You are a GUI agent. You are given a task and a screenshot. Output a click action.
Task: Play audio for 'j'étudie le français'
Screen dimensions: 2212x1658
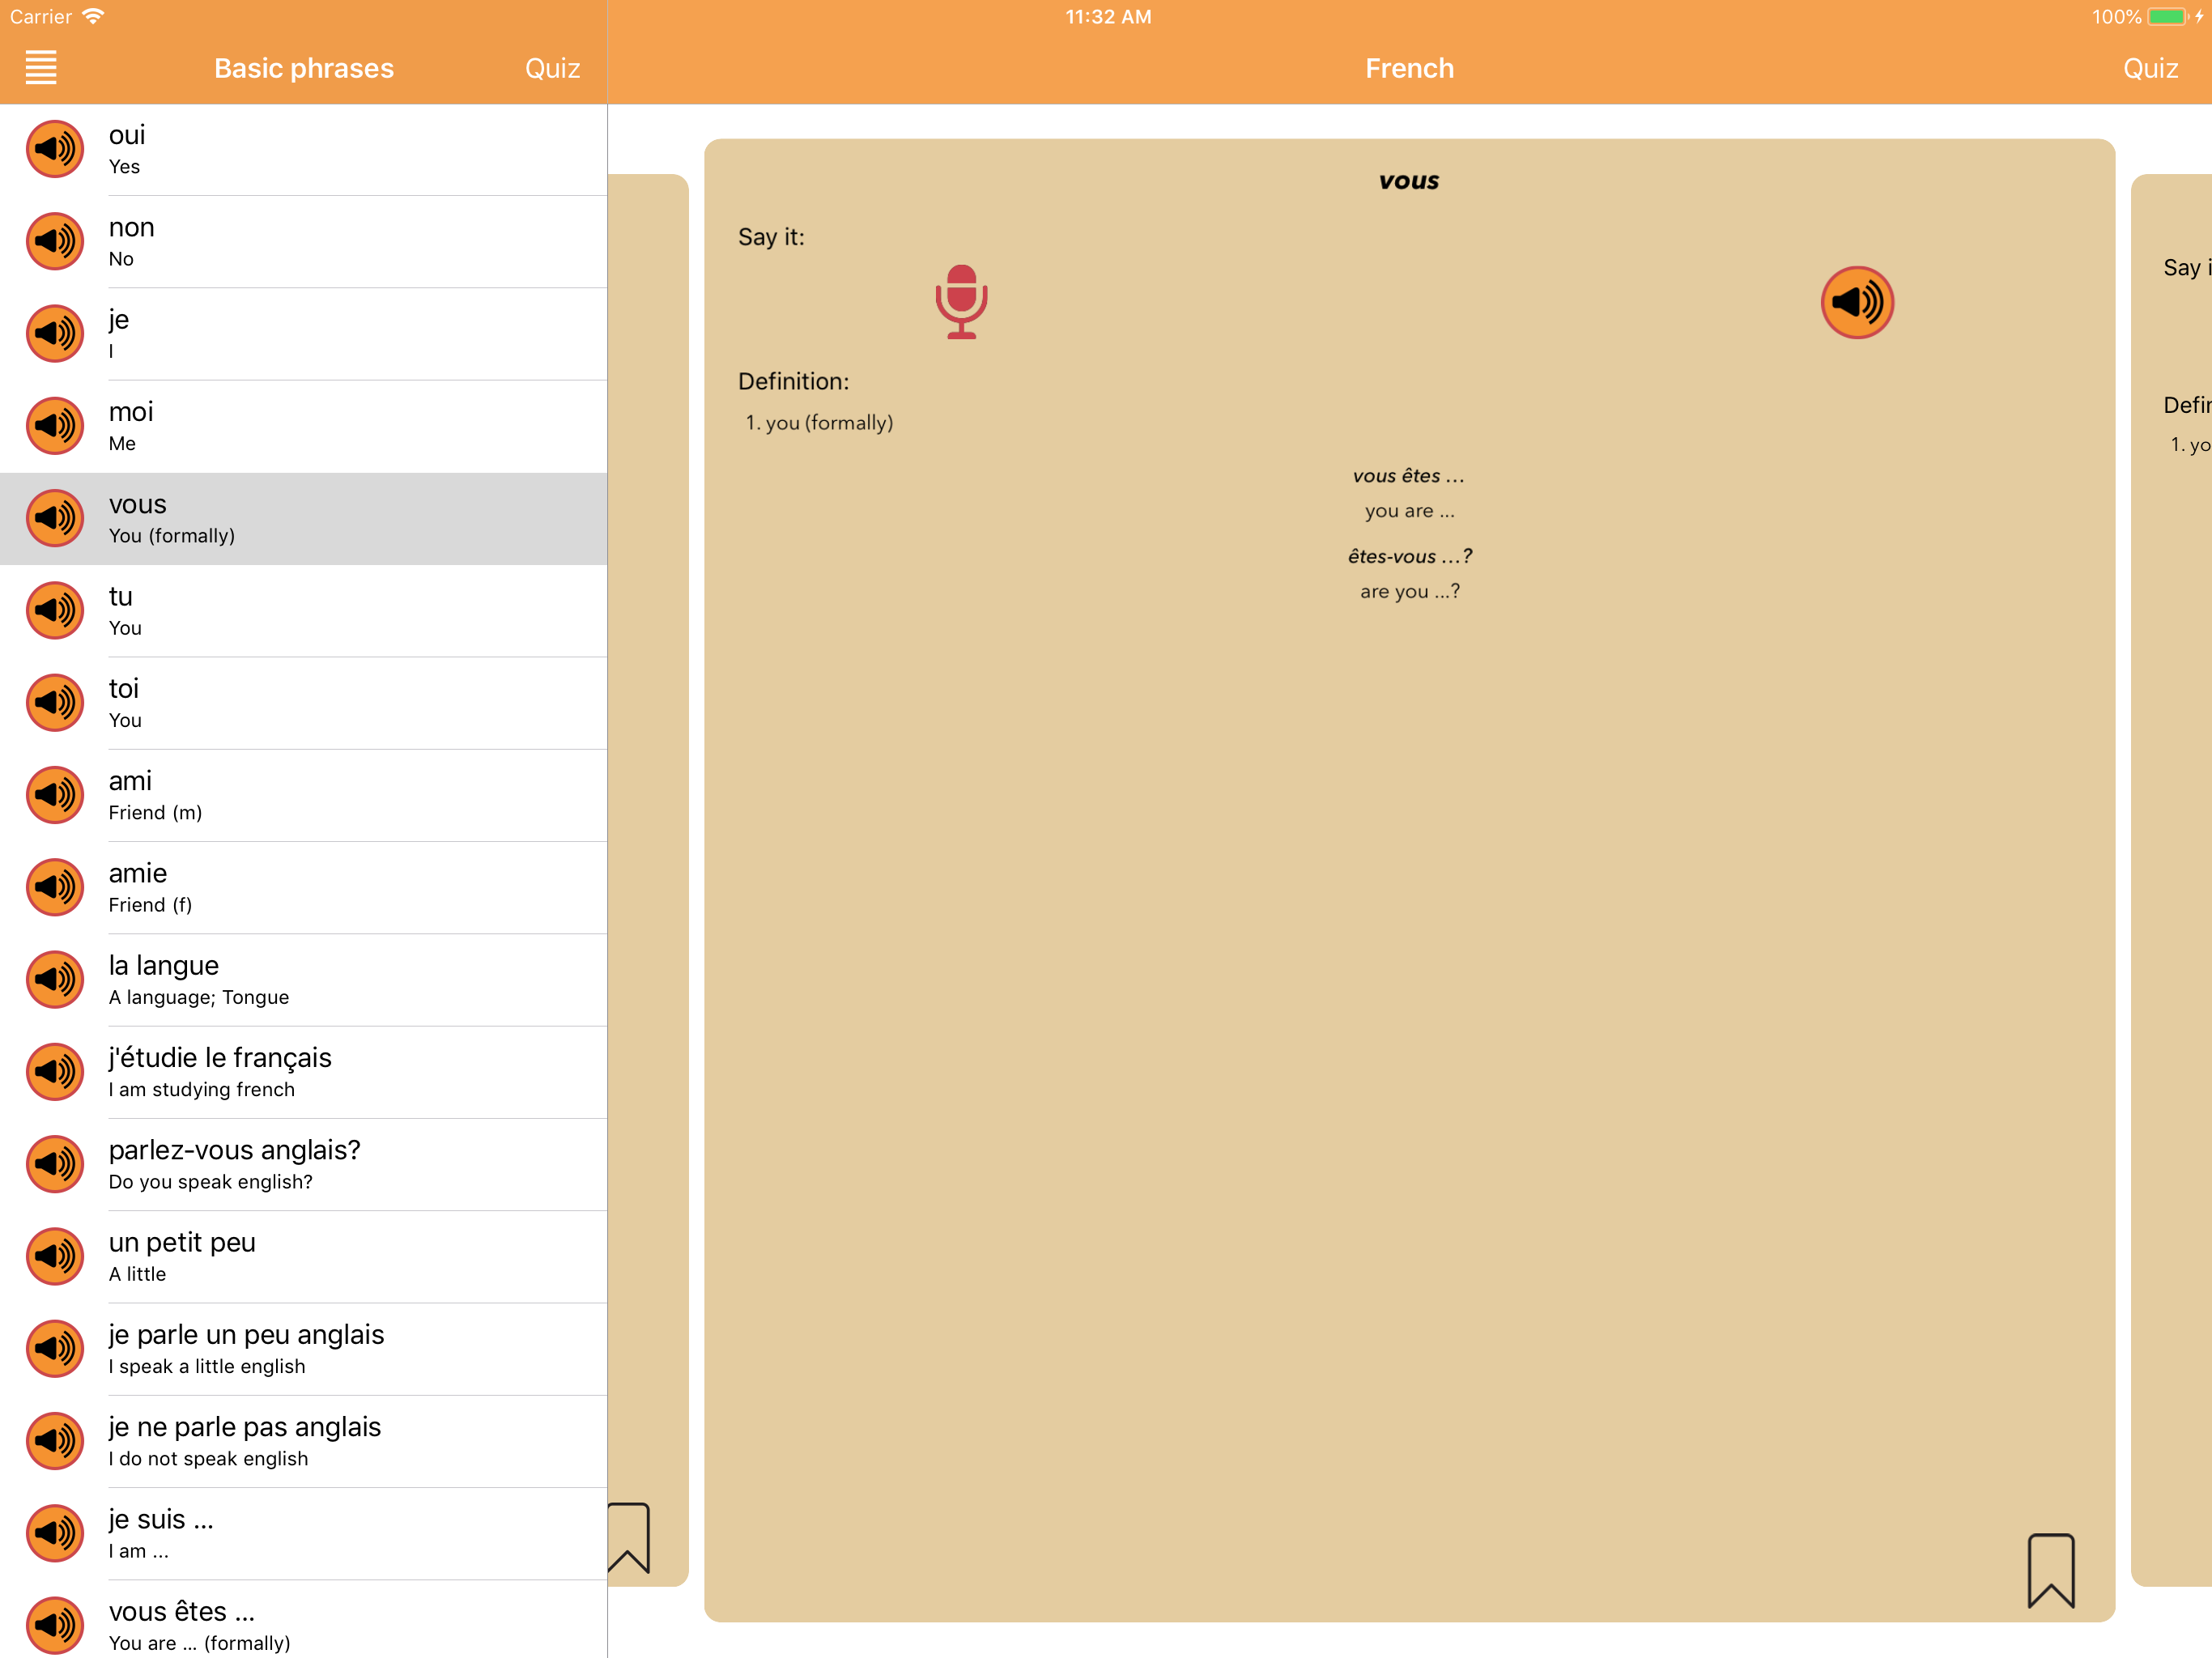tap(55, 1072)
